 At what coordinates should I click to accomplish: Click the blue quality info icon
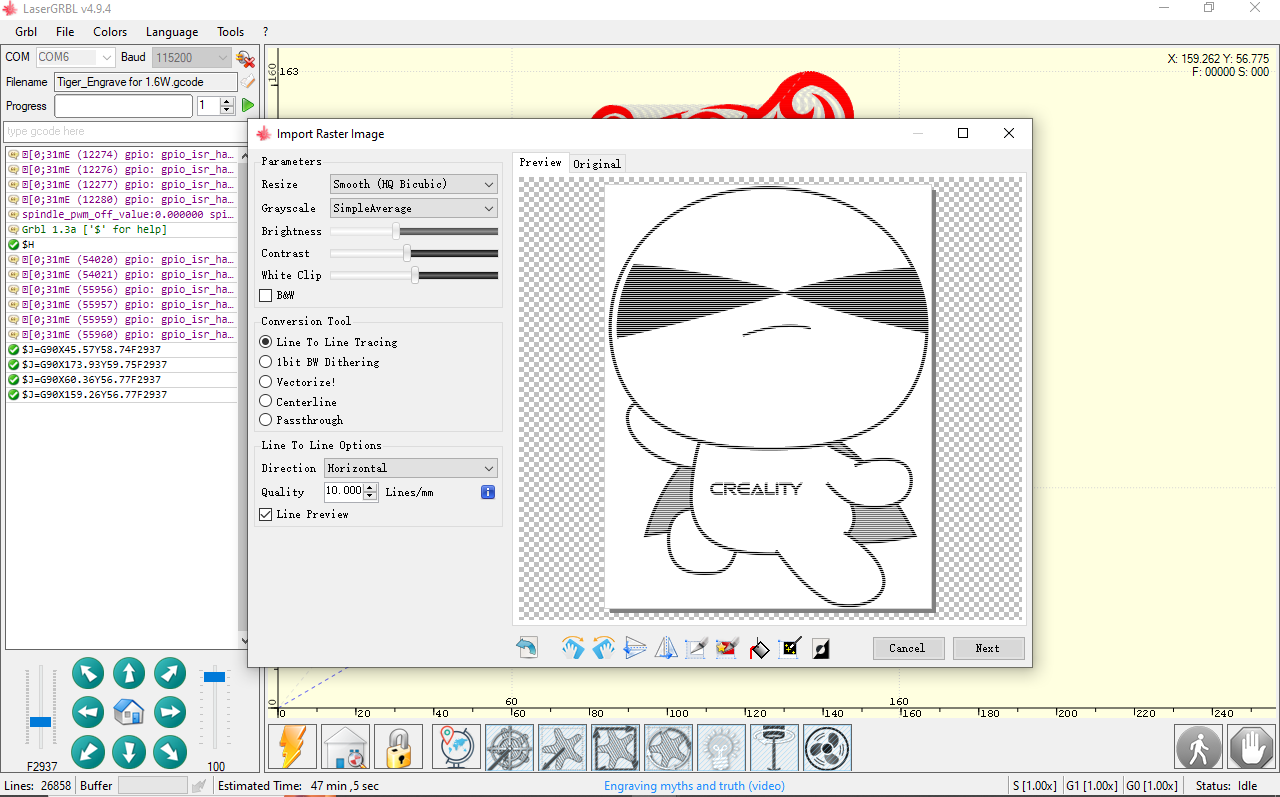coord(488,492)
